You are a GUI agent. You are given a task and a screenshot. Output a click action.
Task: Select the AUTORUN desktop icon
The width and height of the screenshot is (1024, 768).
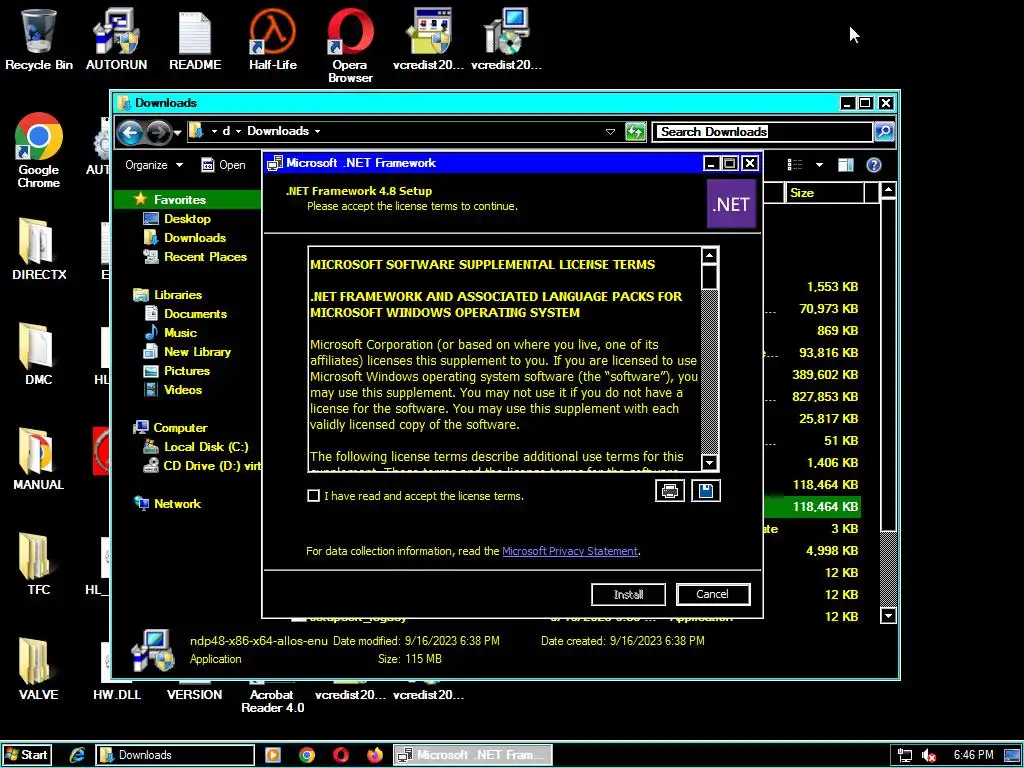pos(116,39)
